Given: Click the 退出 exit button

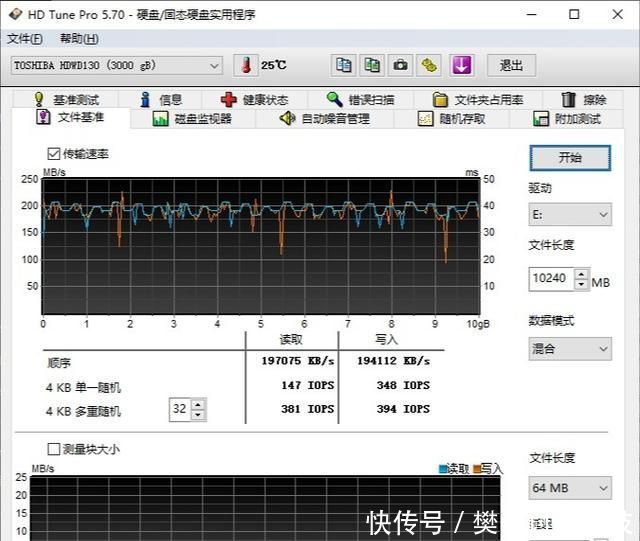Looking at the screenshot, I should [511, 65].
